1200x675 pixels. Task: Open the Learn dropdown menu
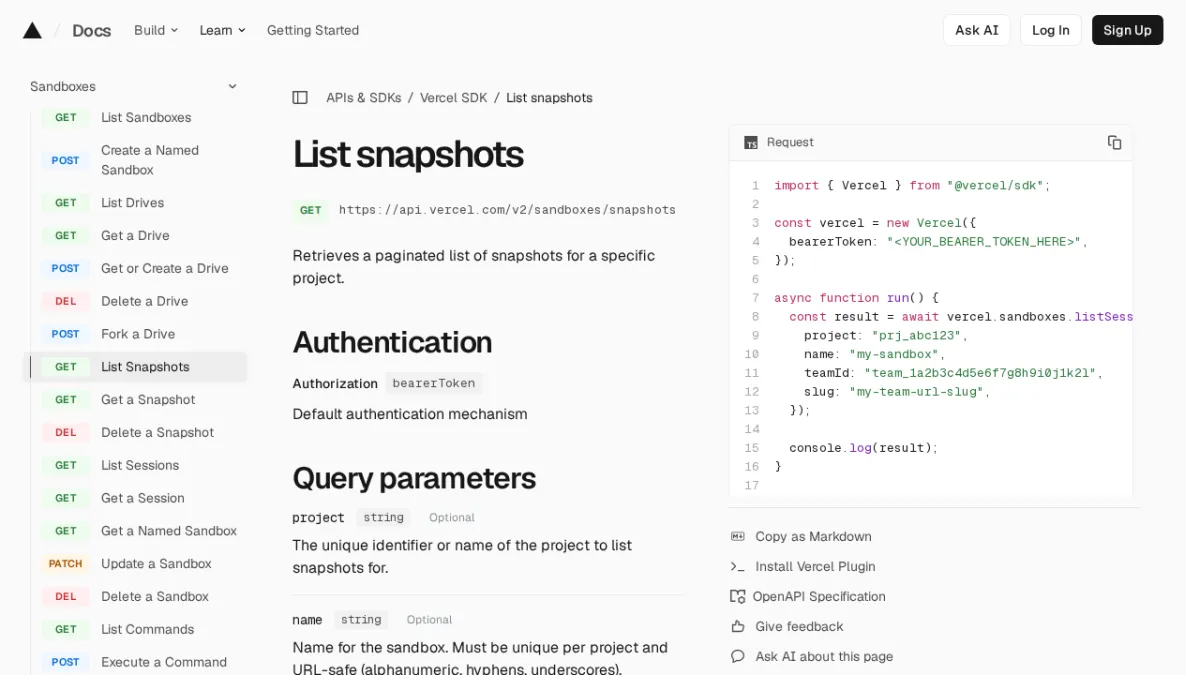pos(222,30)
